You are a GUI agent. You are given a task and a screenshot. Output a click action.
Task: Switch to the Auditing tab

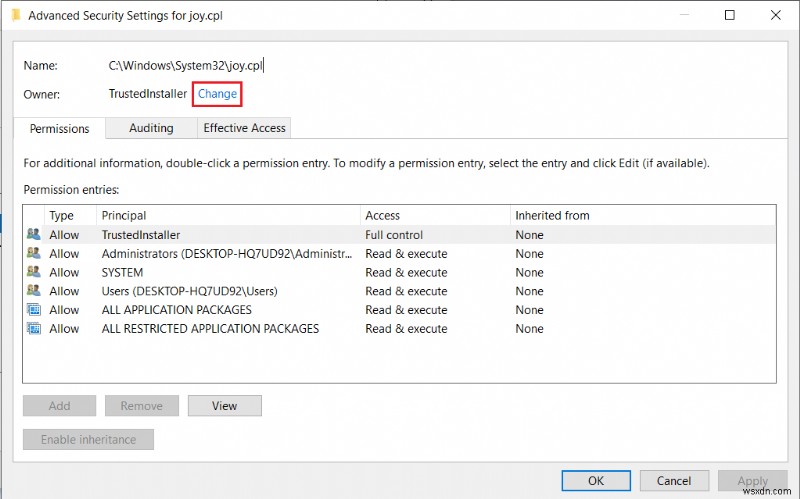(151, 128)
